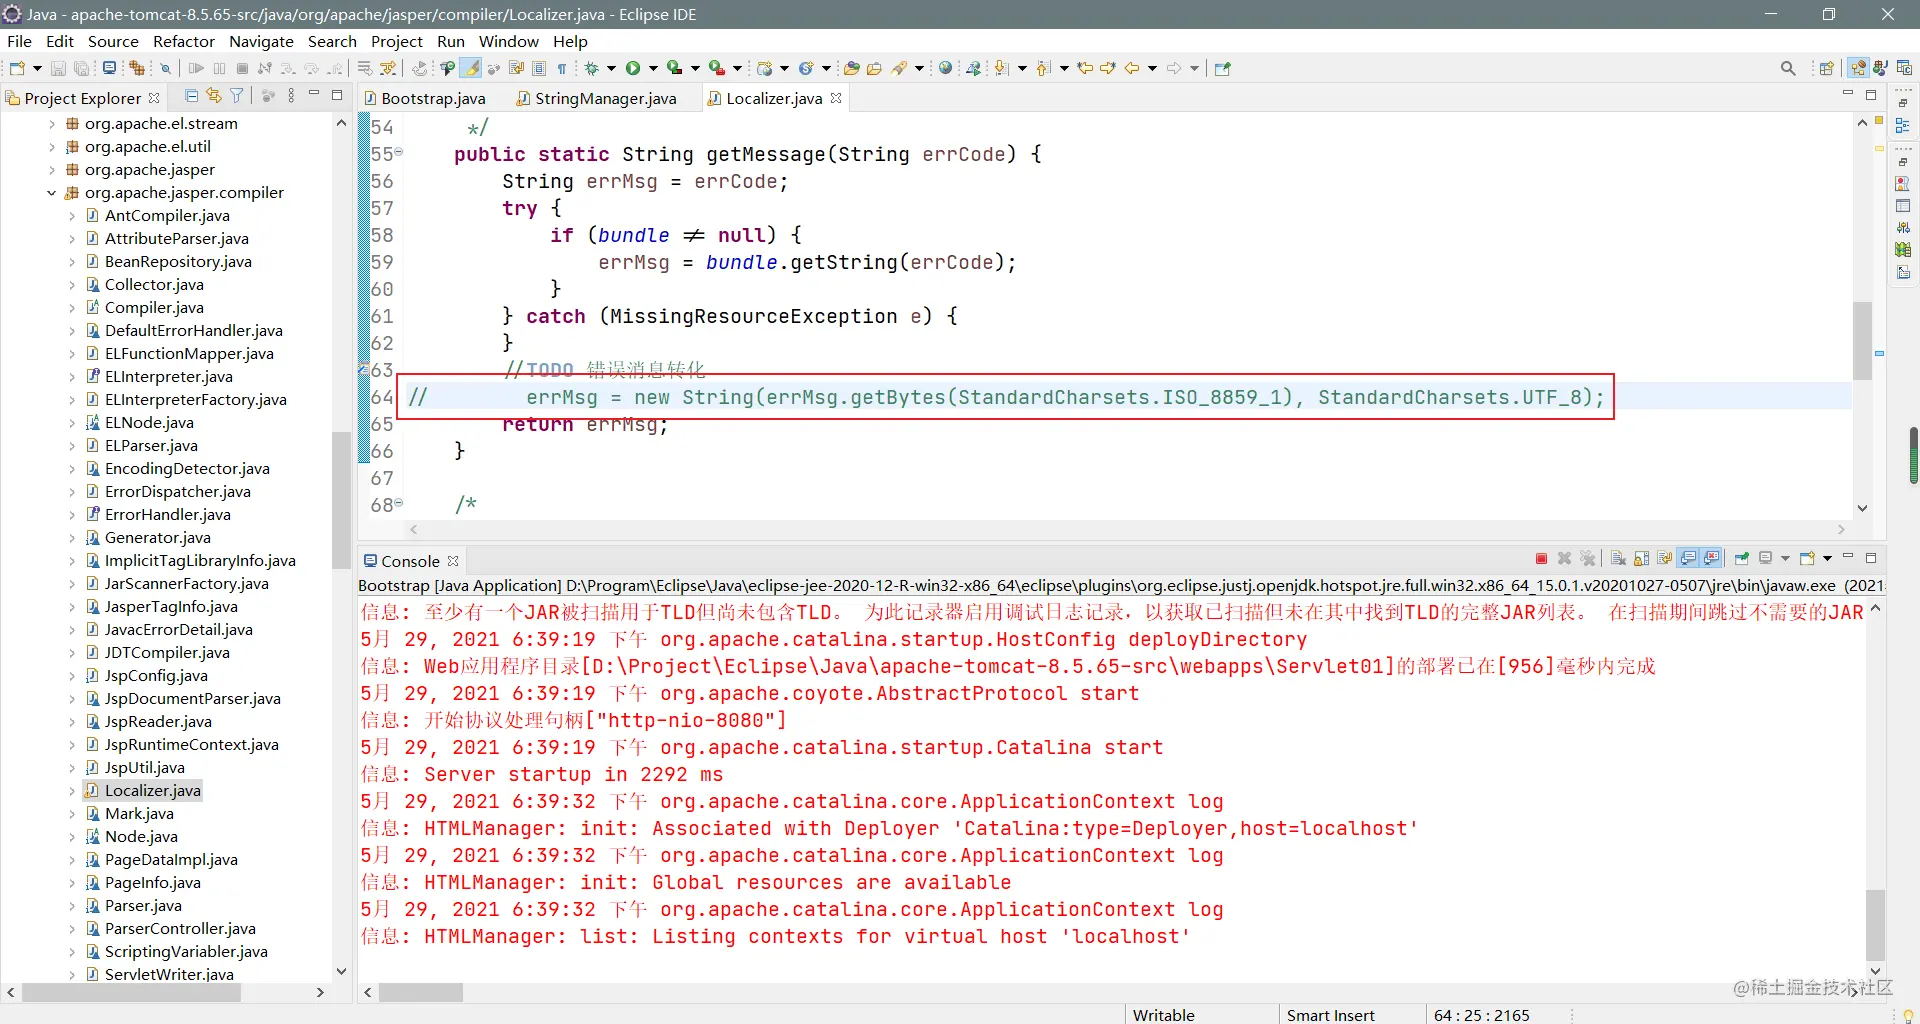The image size is (1920, 1024).
Task: Open the Open Console dropdown arrow
Action: [1827, 558]
